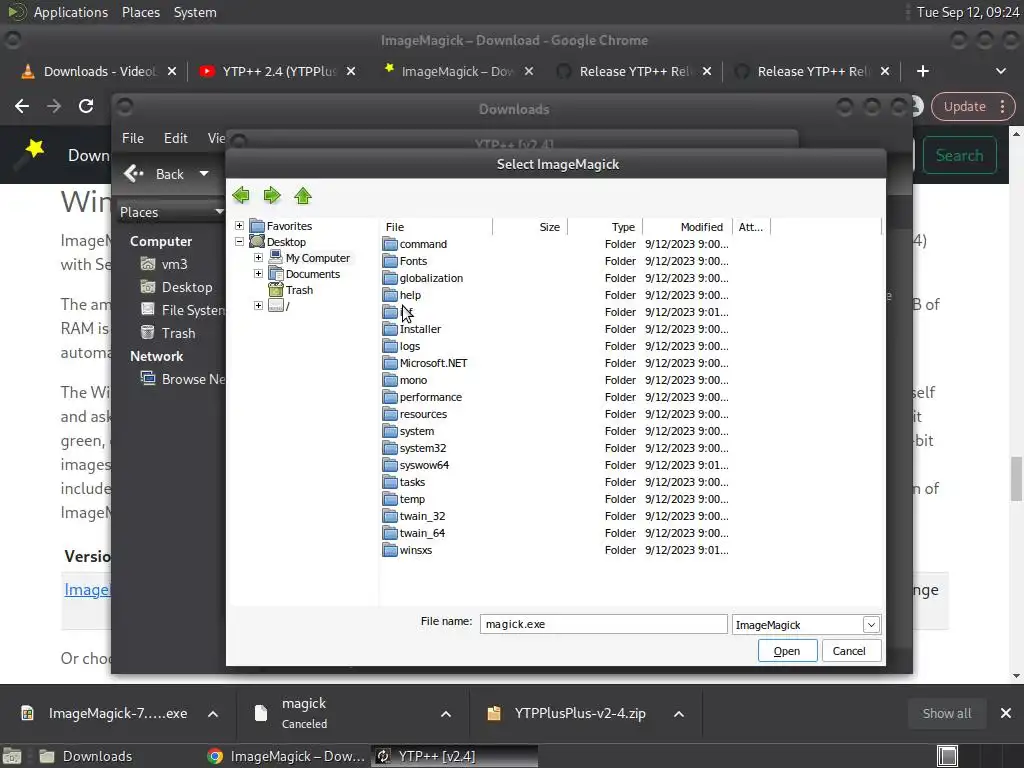Image resolution: width=1024 pixels, height=768 pixels.
Task: Click Show all downloads
Action: (x=946, y=714)
